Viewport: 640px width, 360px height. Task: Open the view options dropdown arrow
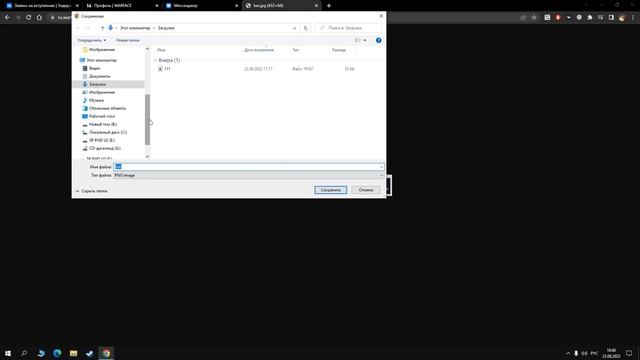click(365, 40)
